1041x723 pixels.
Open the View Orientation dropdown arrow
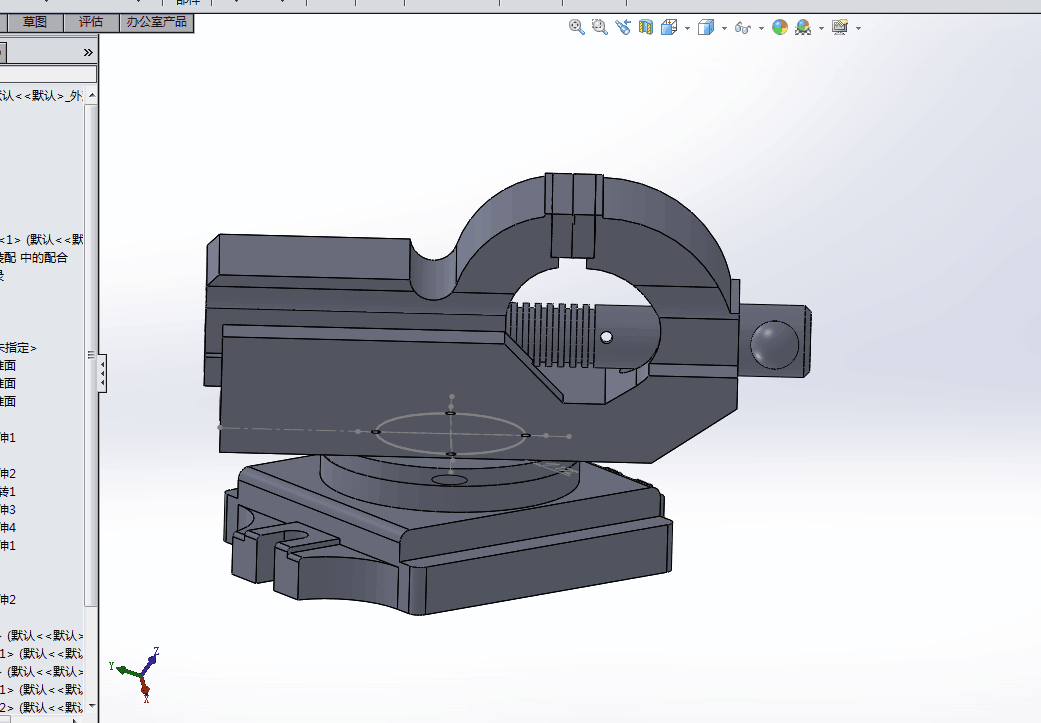pos(687,28)
